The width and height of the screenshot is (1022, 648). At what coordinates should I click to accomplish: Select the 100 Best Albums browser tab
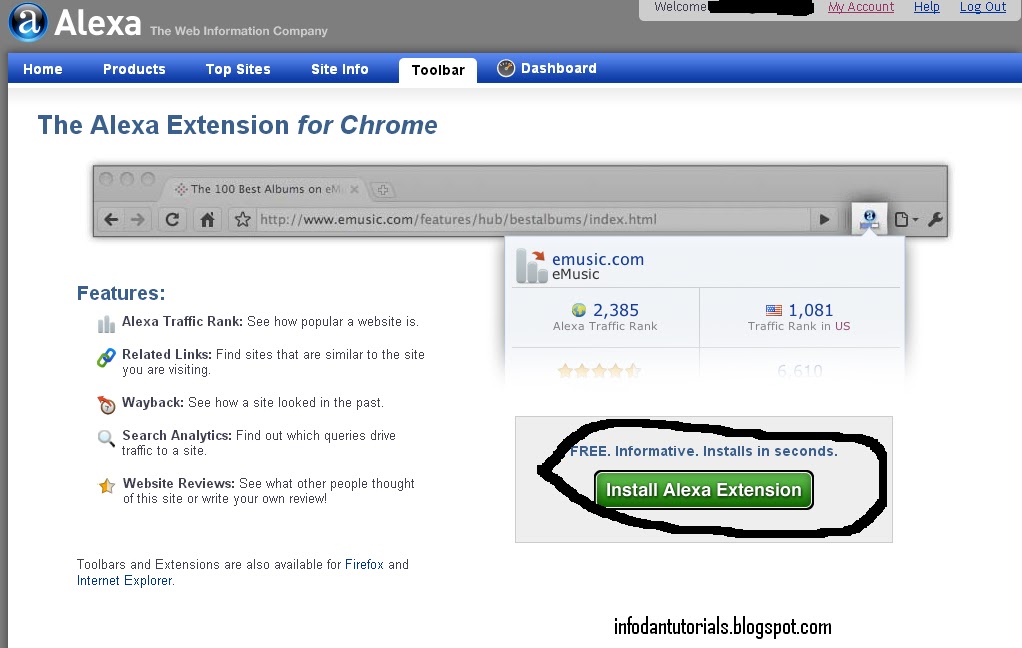click(x=264, y=189)
